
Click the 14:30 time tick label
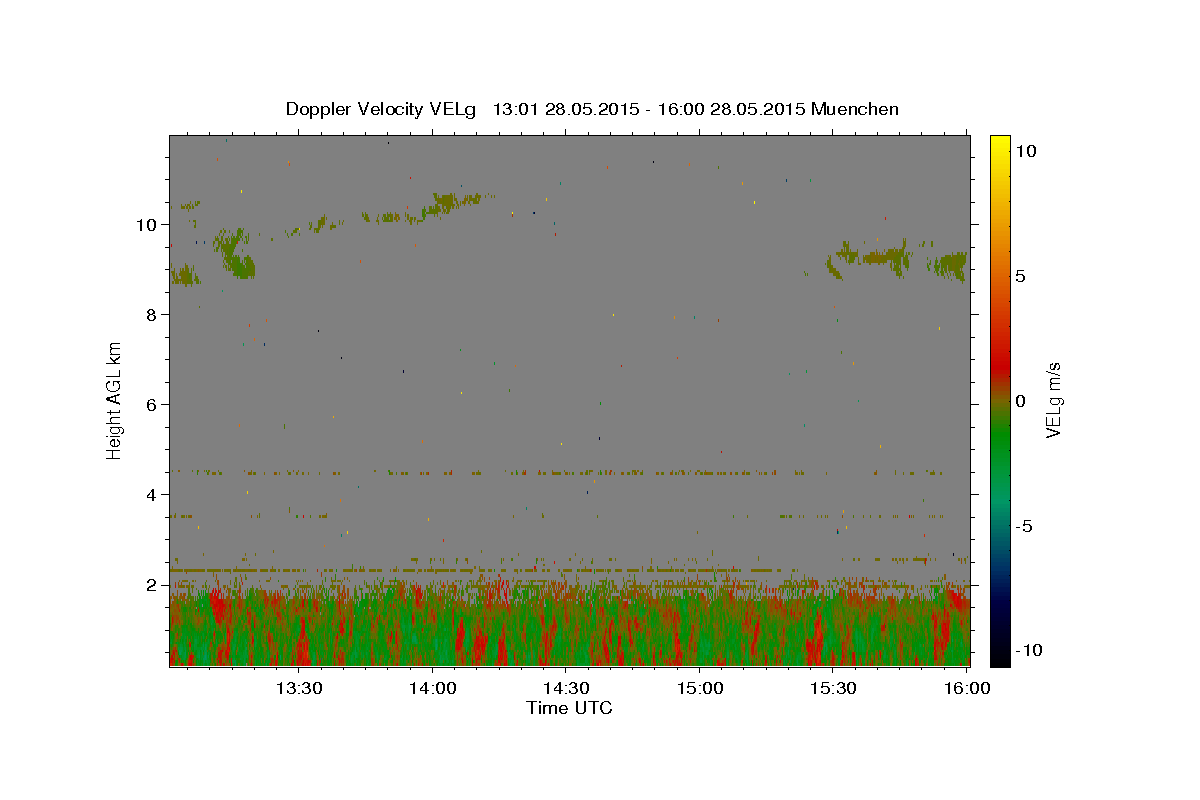pyautogui.click(x=565, y=688)
